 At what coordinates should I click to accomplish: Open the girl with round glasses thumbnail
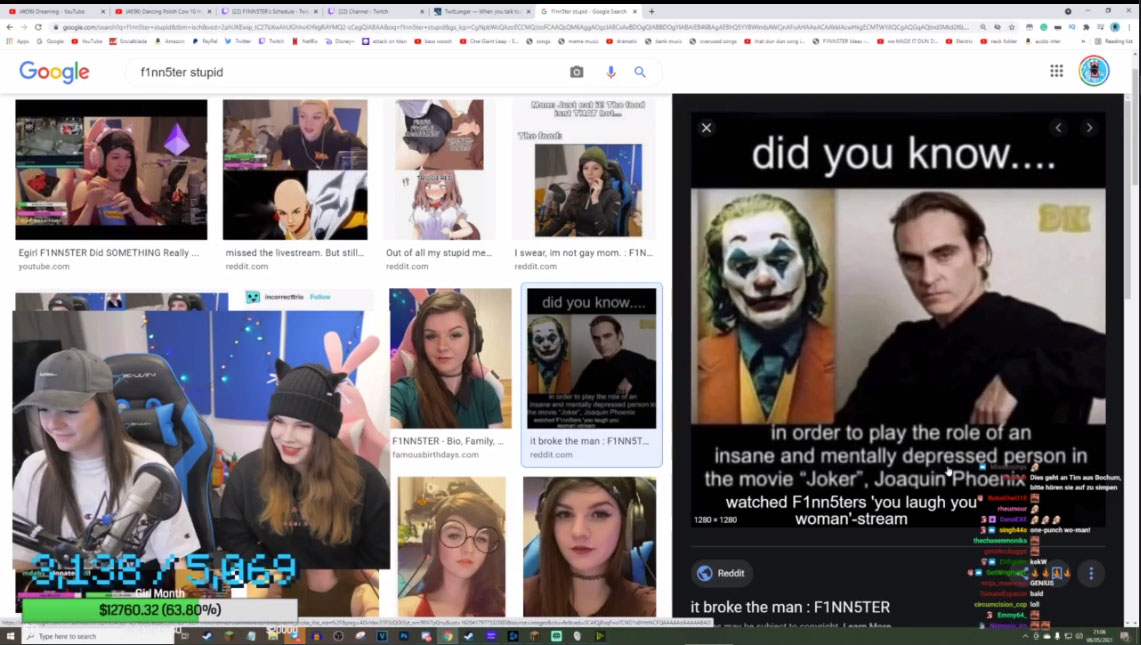click(x=451, y=547)
